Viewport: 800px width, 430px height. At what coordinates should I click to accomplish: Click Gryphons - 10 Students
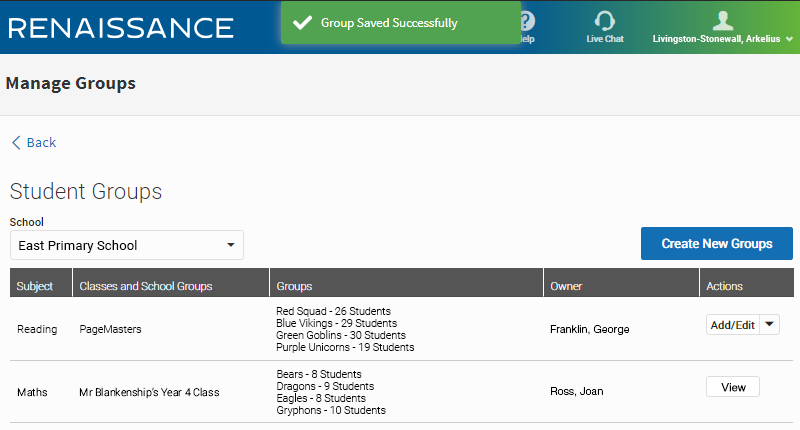[331, 410]
